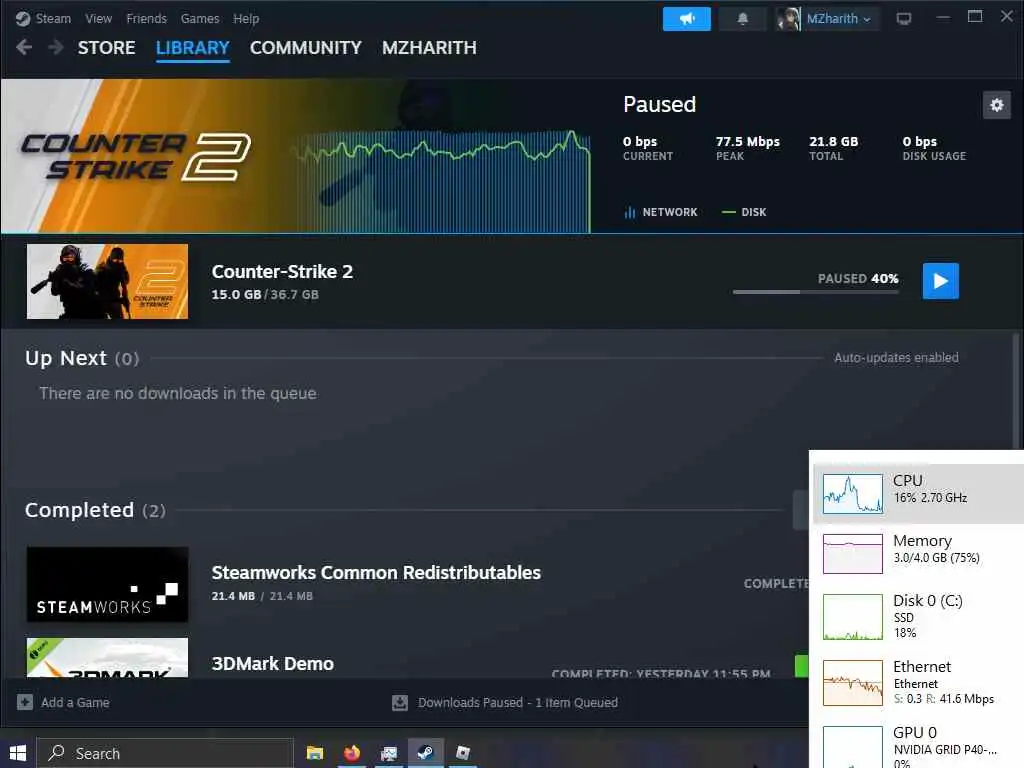Open the COMMUNITY tab
This screenshot has height=768, width=1024.
pyautogui.click(x=306, y=48)
